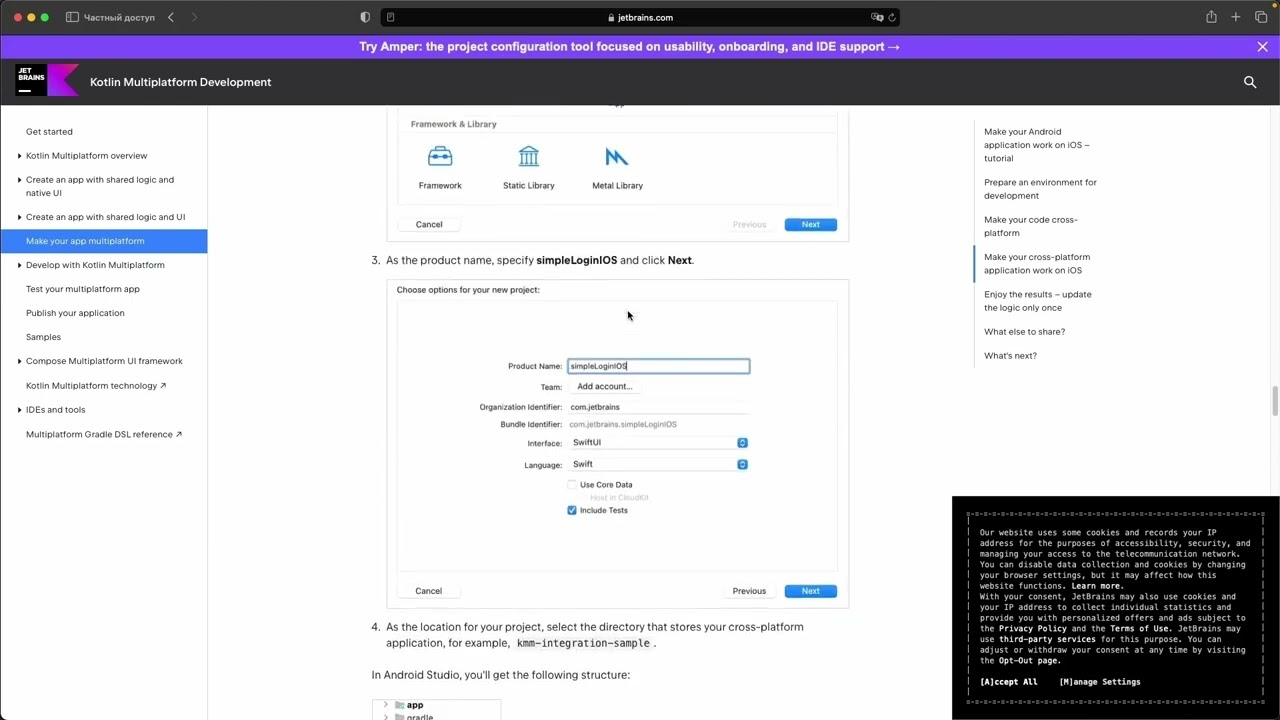Image resolution: width=1280 pixels, height=720 pixels.
Task: Expand Kotlin Multiplatform overview section
Action: (19, 156)
